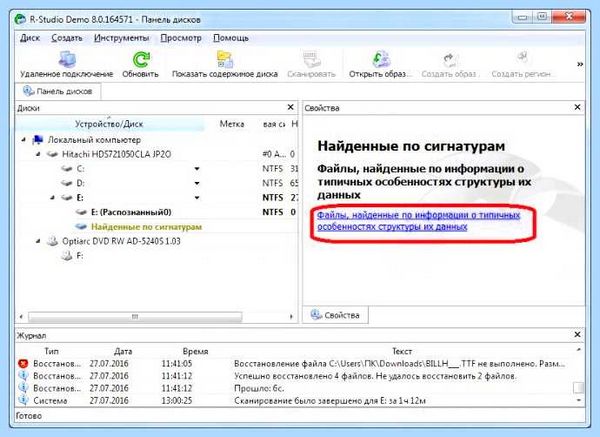Click the disk list scroll right arrow
Screen dimensions: 600x437
coord(291,316)
